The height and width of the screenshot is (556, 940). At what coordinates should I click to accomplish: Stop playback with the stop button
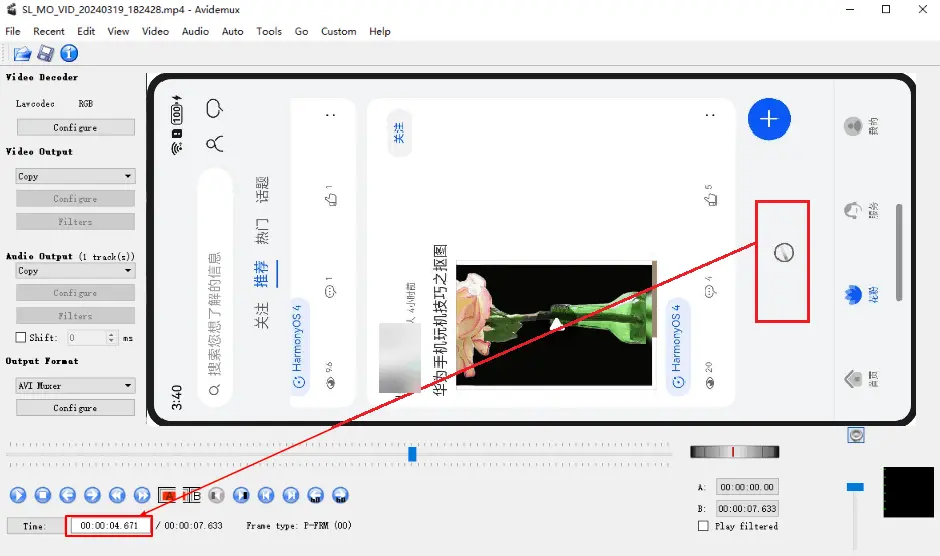(43, 495)
